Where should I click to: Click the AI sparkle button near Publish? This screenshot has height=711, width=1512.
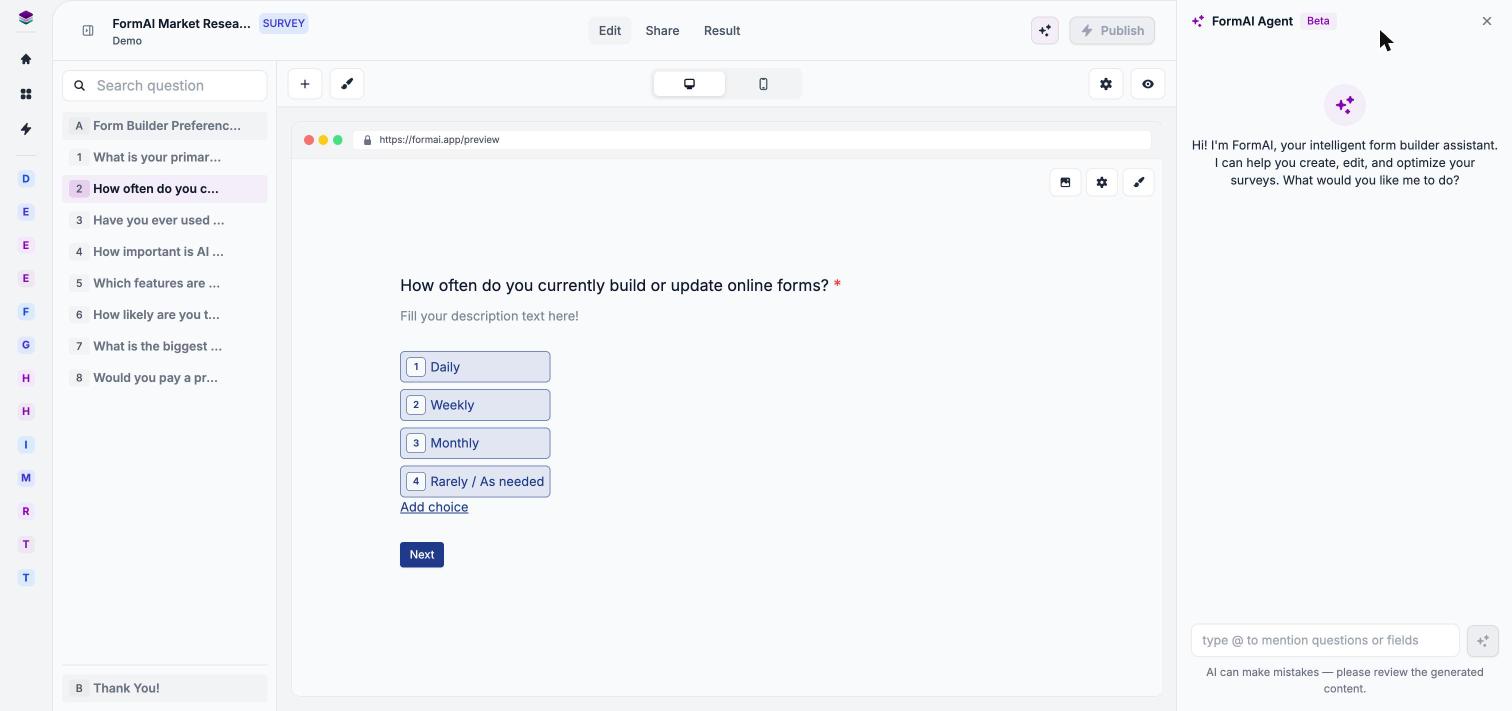(x=1045, y=31)
